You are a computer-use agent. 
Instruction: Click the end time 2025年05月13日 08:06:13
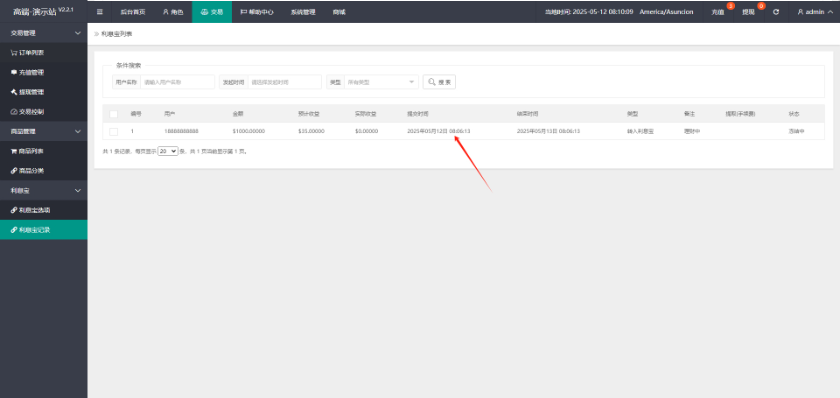[x=549, y=131]
